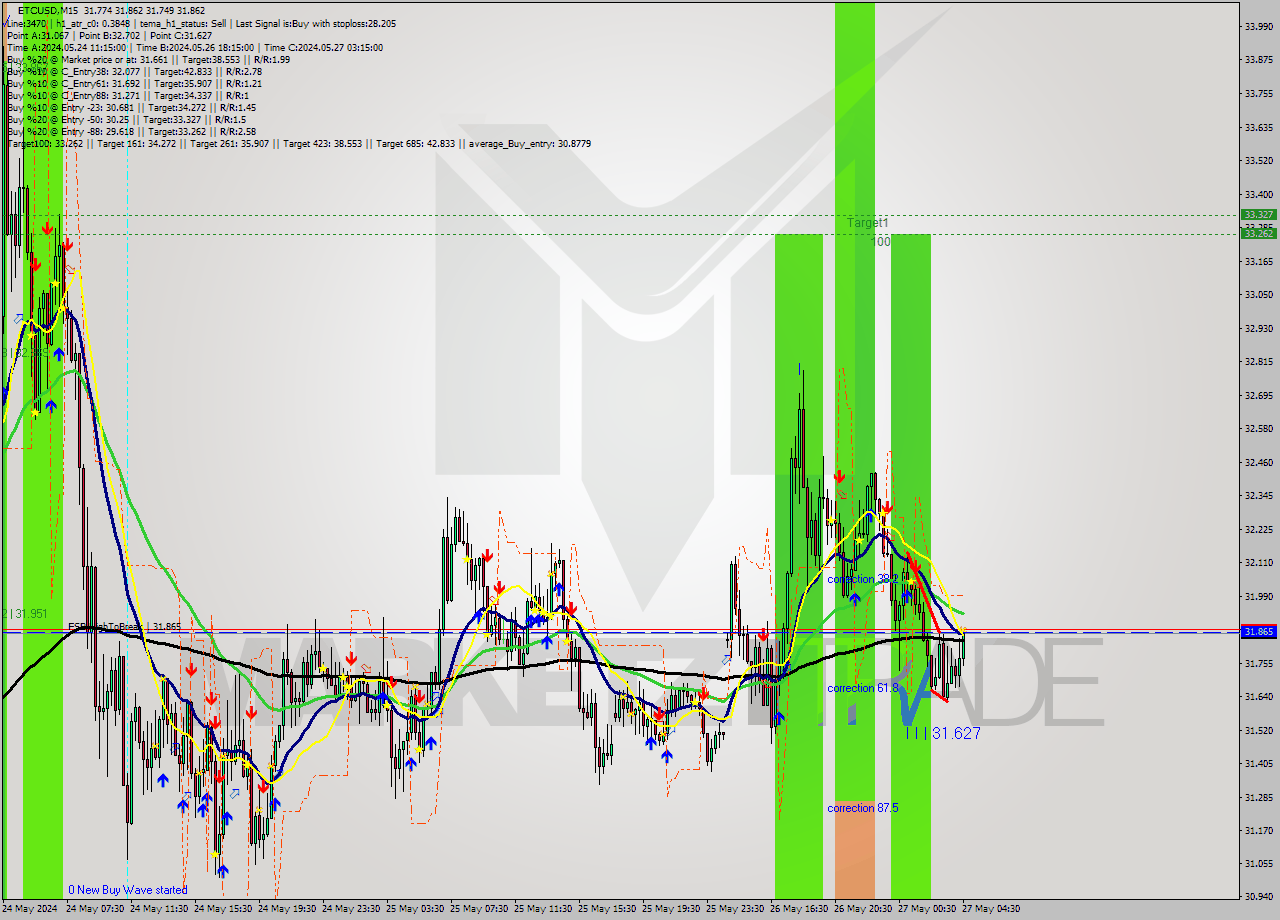The image size is (1280, 920).
Task: Select the 'Entry -50: 30.25' line
Action: click(126, 119)
